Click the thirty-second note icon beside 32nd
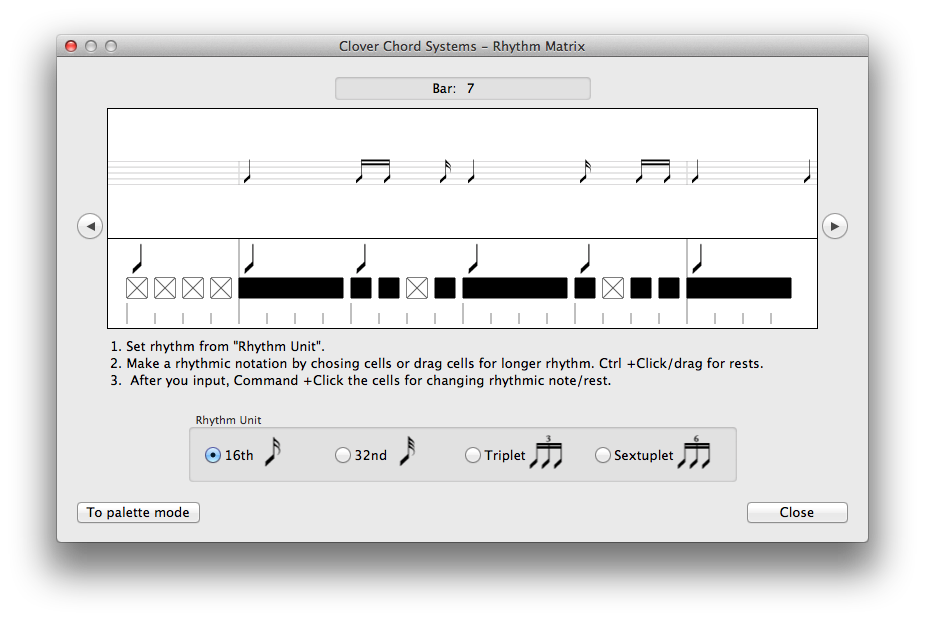 (407, 452)
